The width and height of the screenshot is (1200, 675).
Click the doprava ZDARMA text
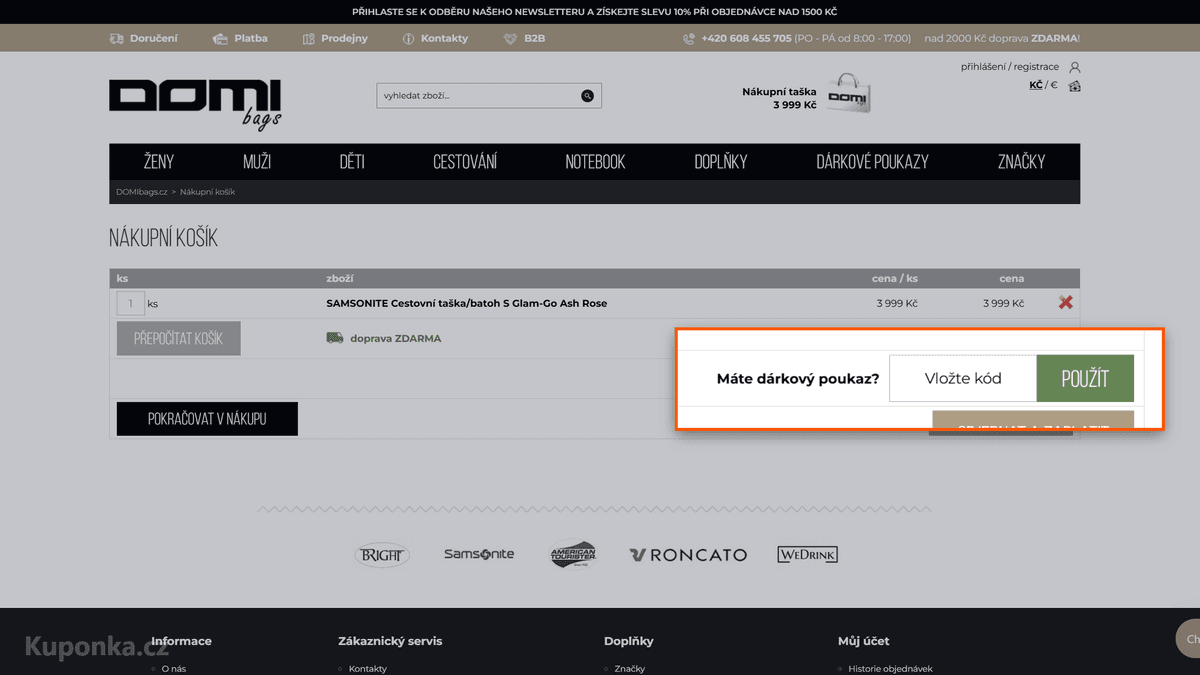[x=395, y=338]
